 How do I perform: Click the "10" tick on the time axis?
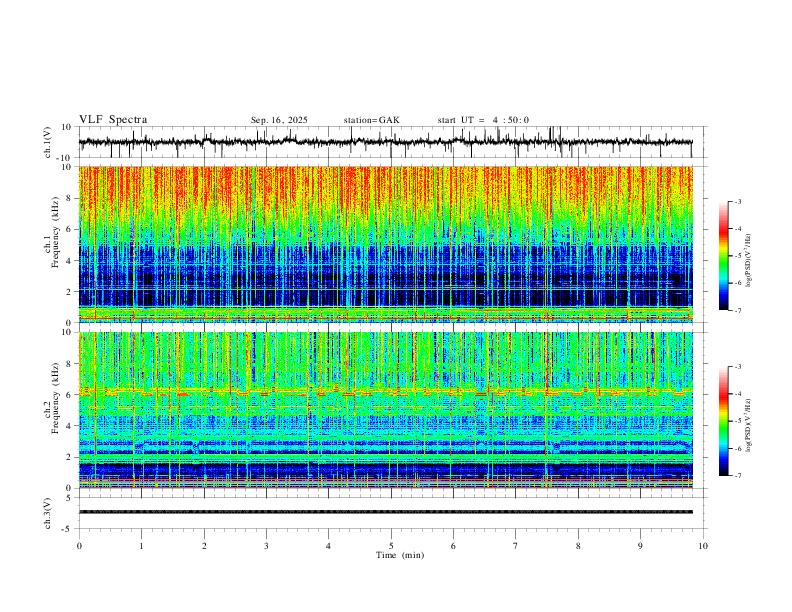703,546
